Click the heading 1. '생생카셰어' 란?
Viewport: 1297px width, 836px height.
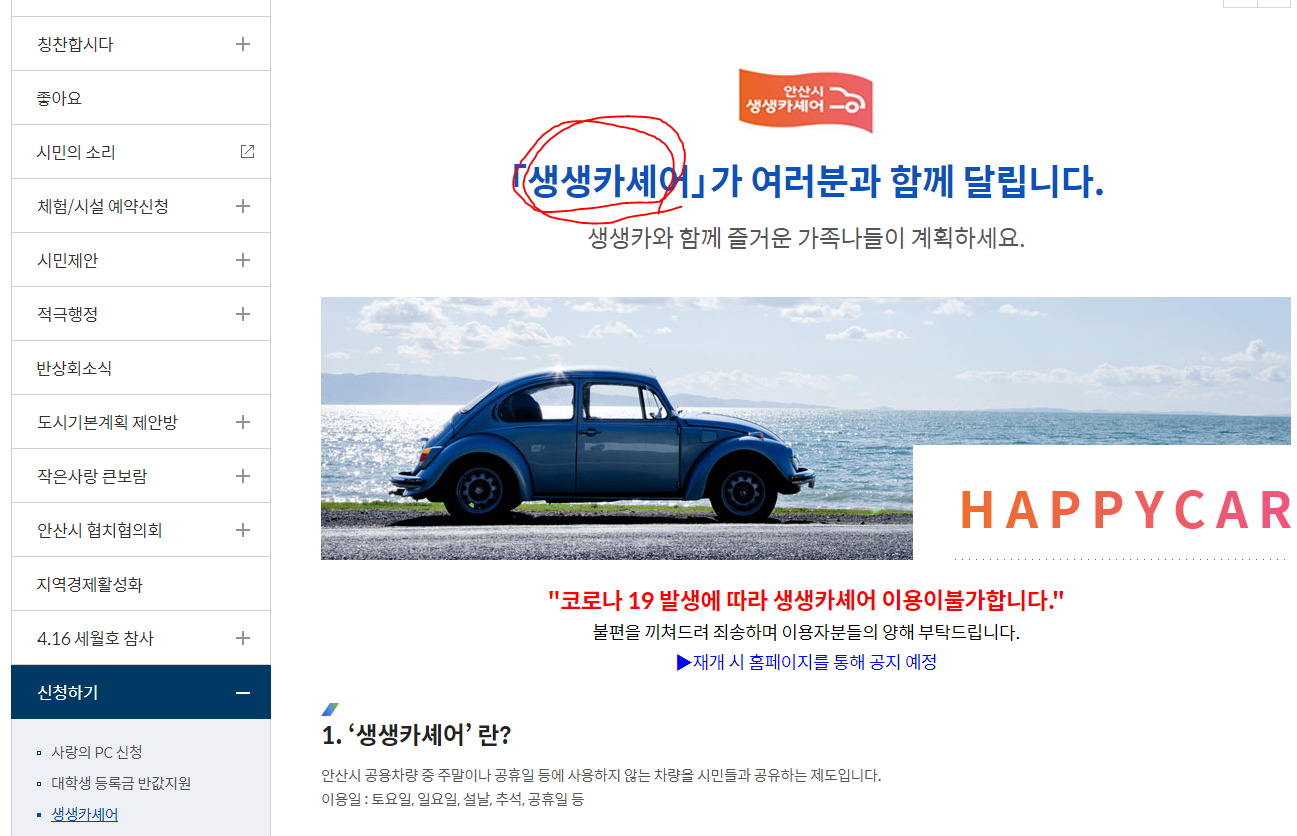pyautogui.click(x=417, y=735)
